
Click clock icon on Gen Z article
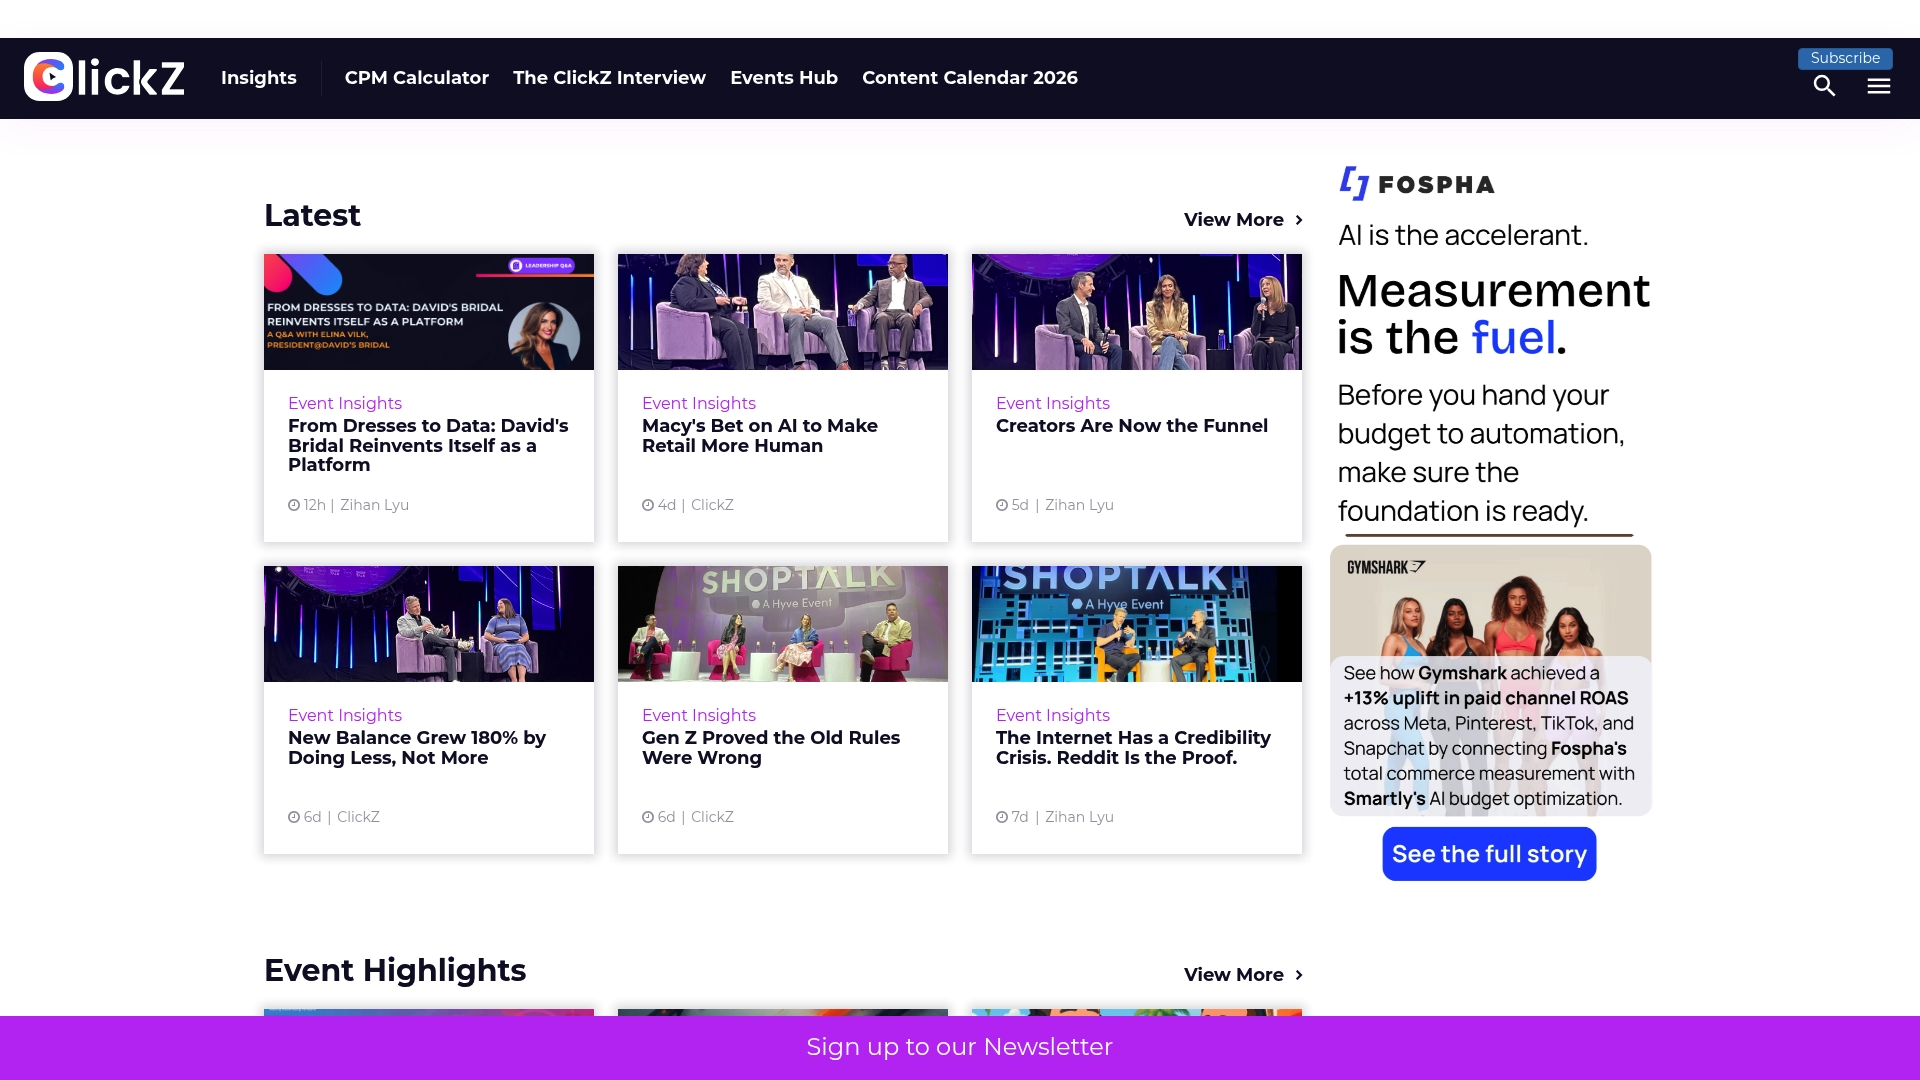[x=648, y=817]
